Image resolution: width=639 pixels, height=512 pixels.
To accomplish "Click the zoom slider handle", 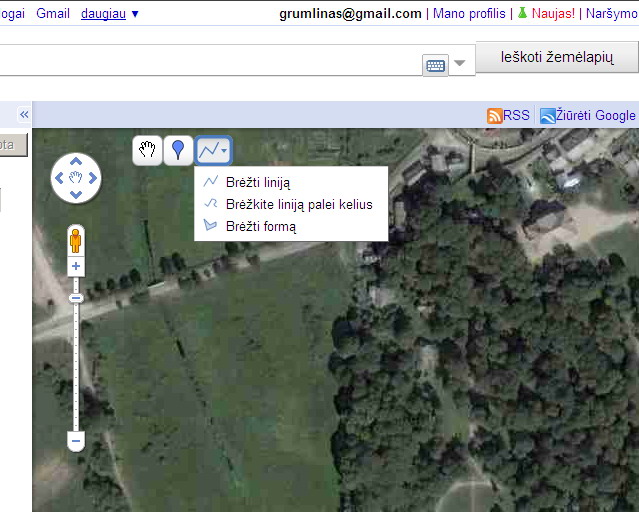I will tap(75, 298).
